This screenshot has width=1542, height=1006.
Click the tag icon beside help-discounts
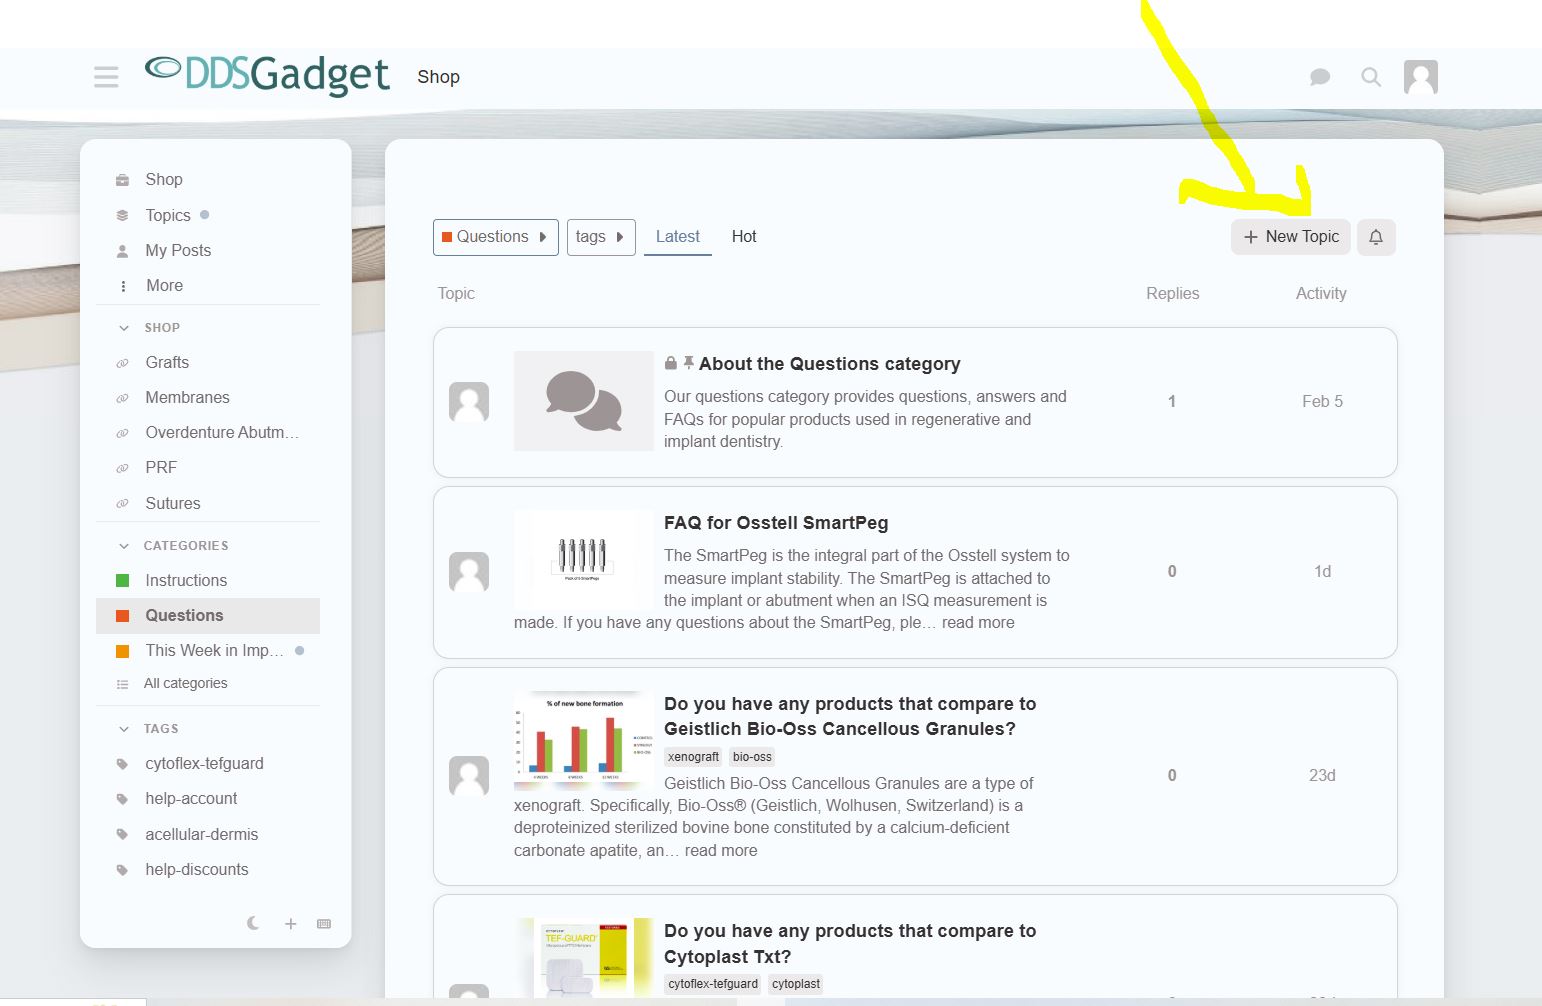coord(123,870)
